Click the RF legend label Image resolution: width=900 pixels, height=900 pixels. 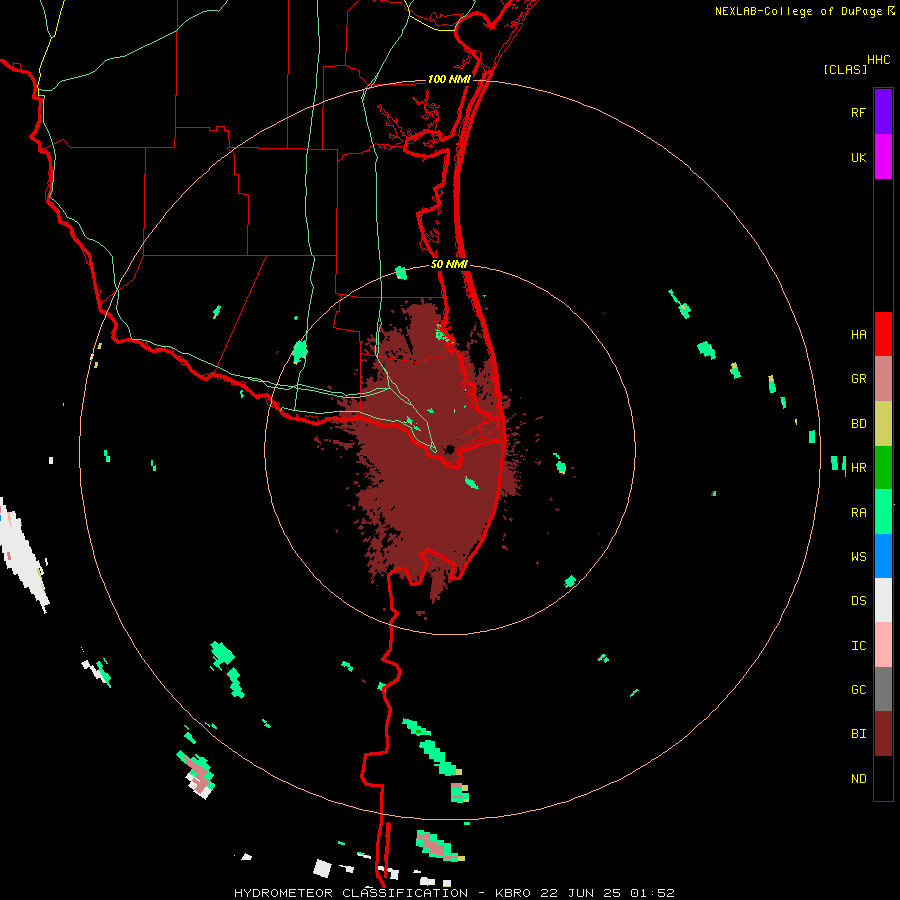[x=858, y=112]
